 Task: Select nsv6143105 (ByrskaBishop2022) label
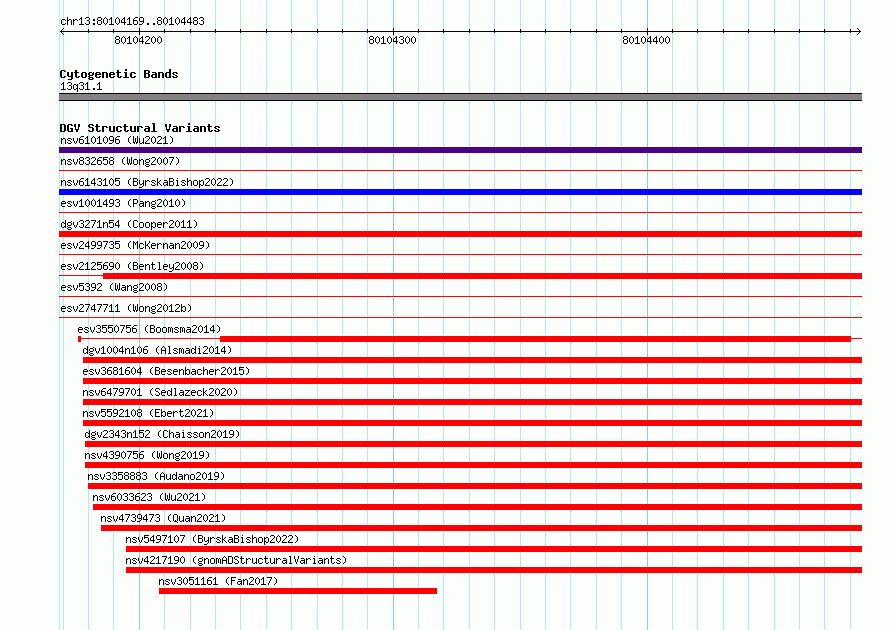147,182
